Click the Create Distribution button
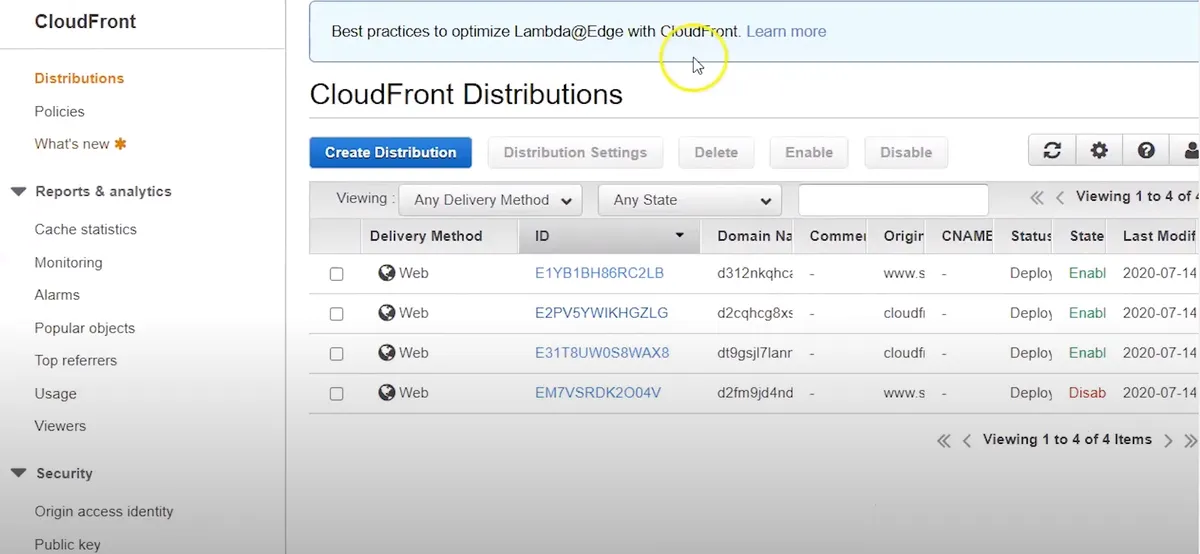1200x554 pixels. pyautogui.click(x=391, y=152)
